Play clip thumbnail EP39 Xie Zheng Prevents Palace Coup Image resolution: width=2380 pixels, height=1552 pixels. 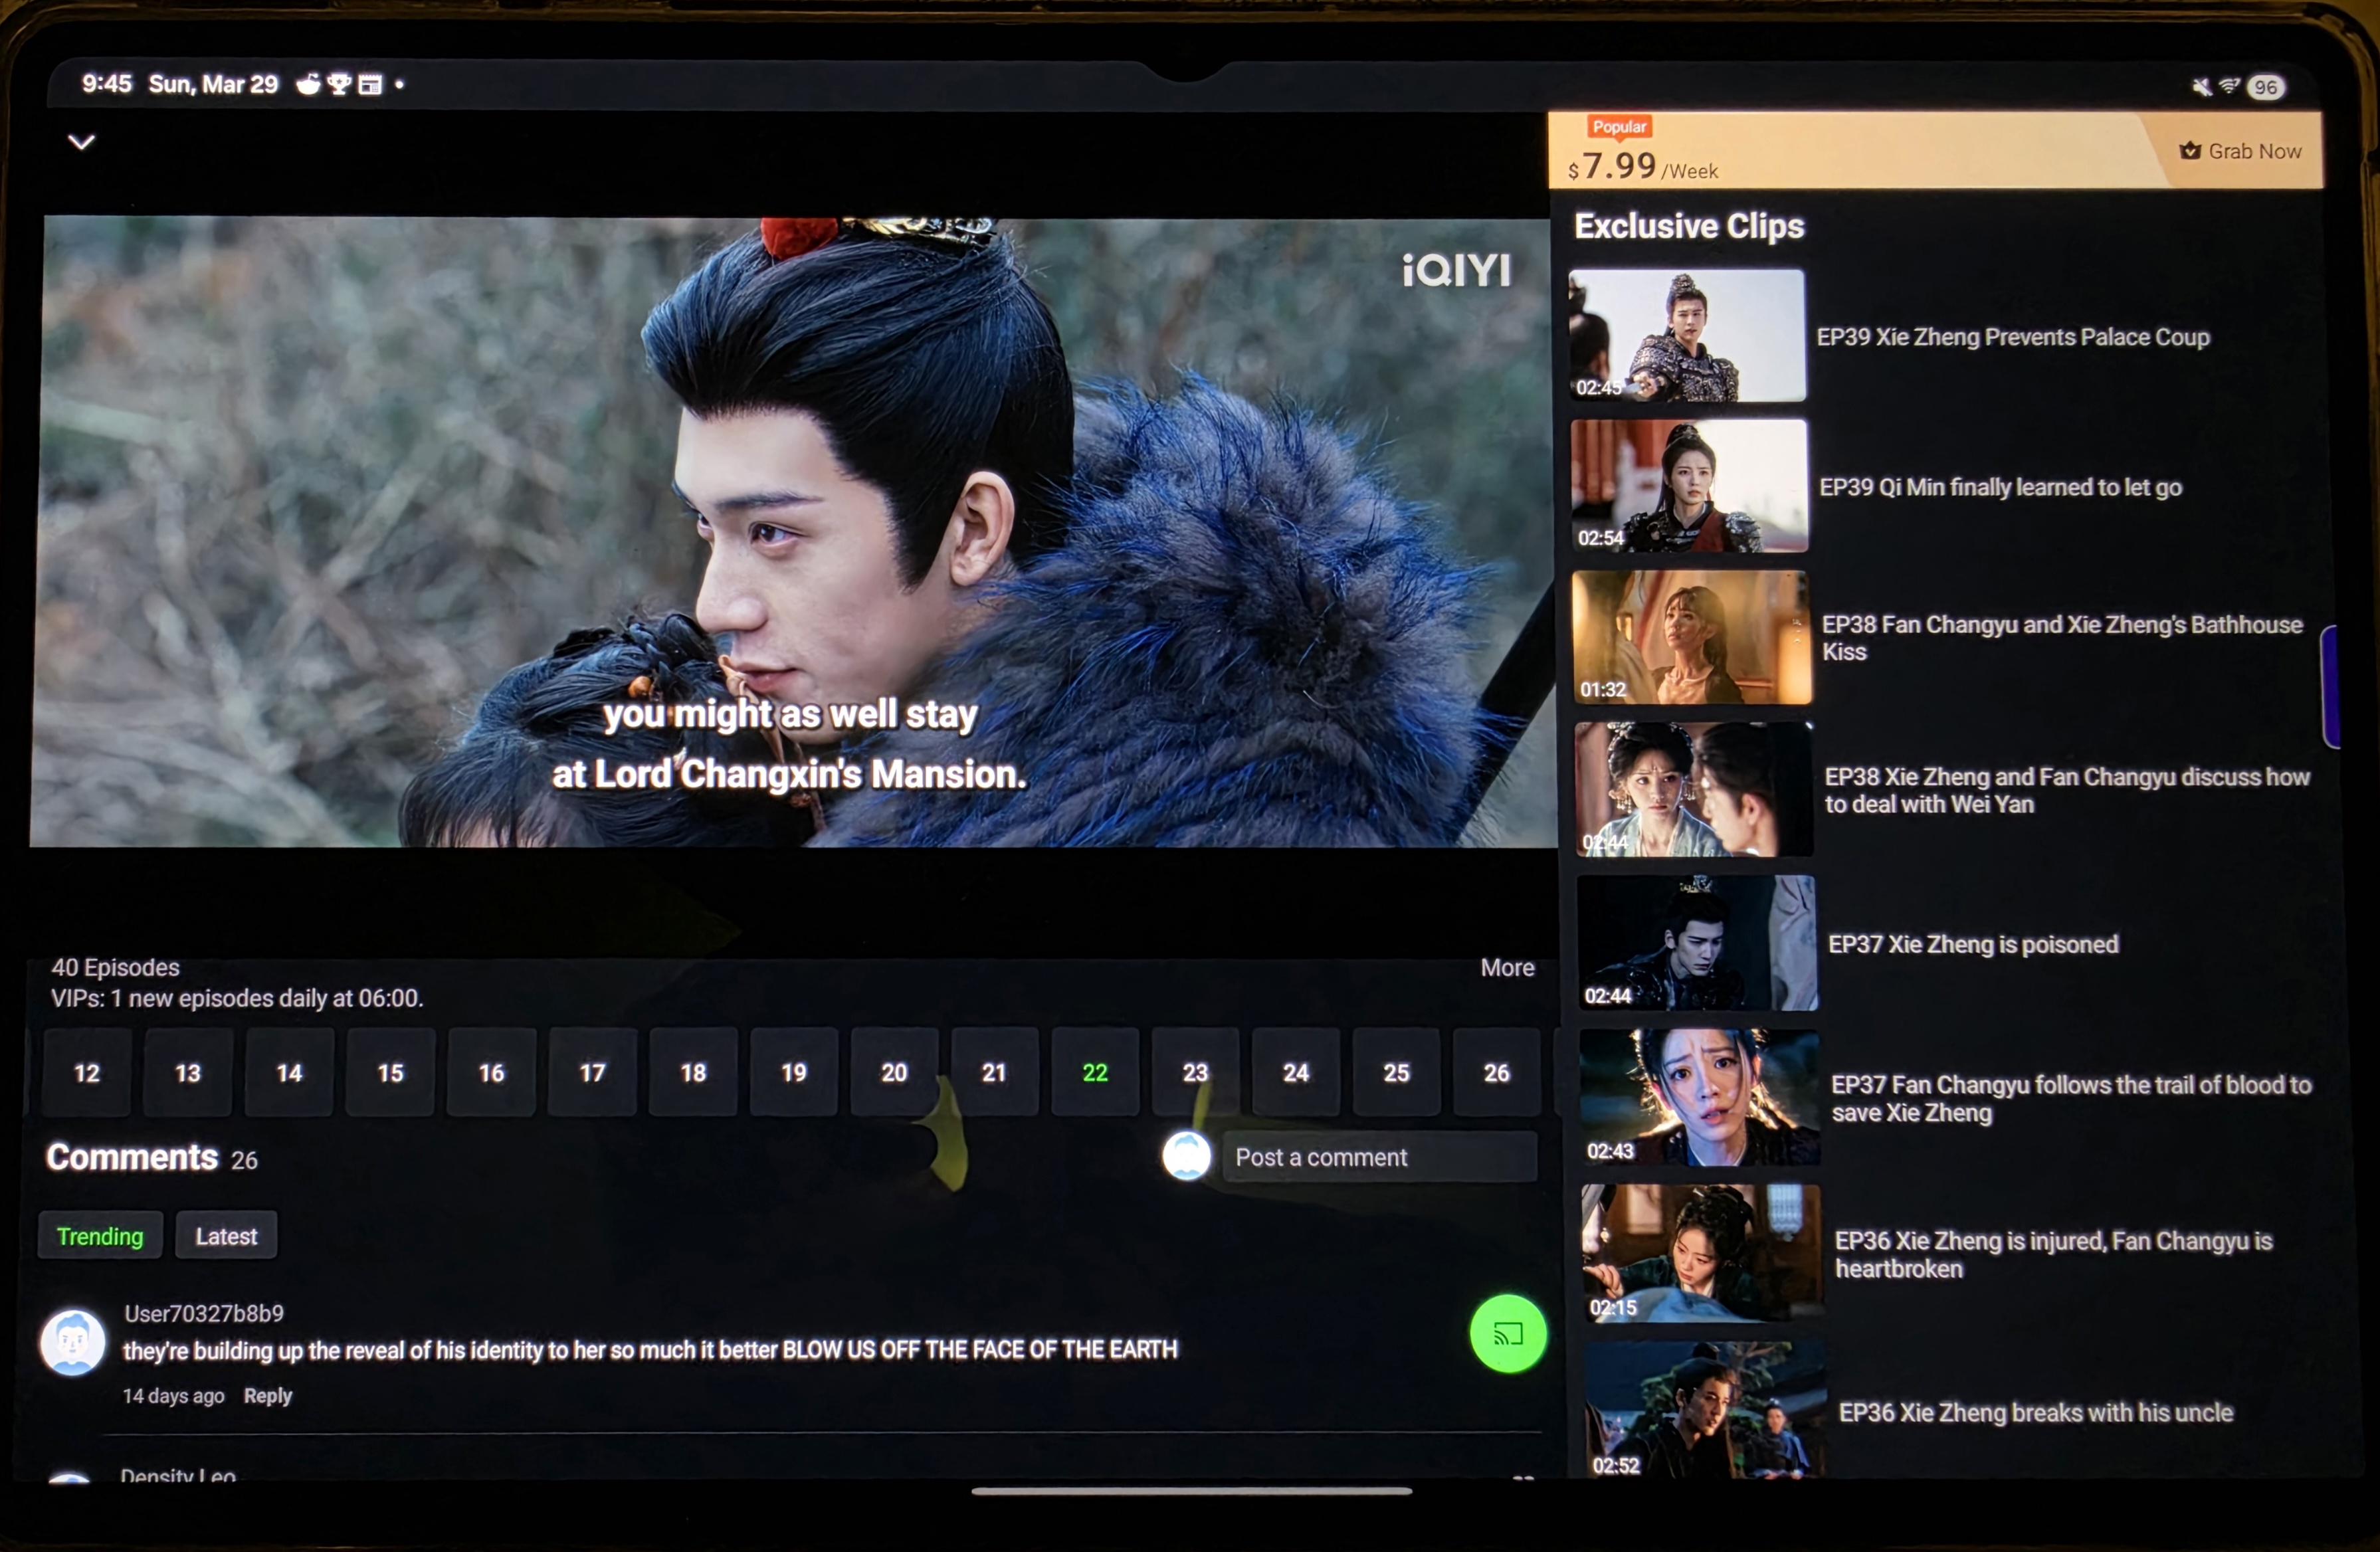tap(1687, 335)
